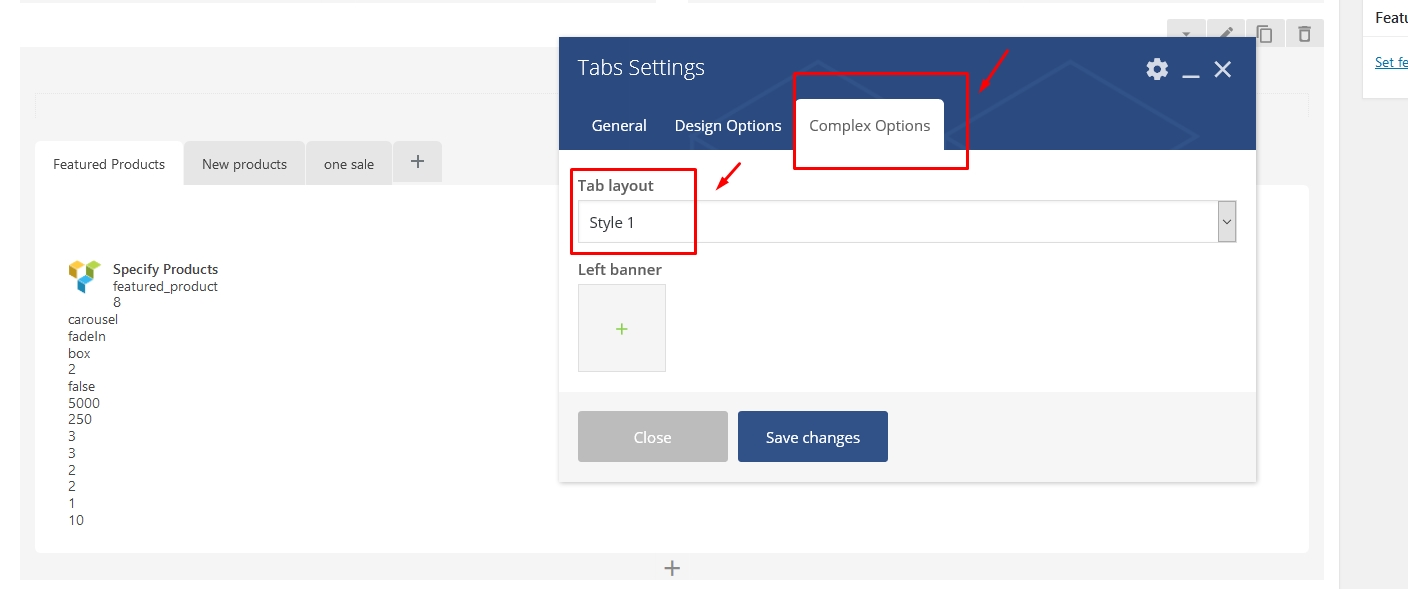The width and height of the screenshot is (1408, 589).
Task: Expand the row controls caret arrow
Action: click(x=1186, y=34)
